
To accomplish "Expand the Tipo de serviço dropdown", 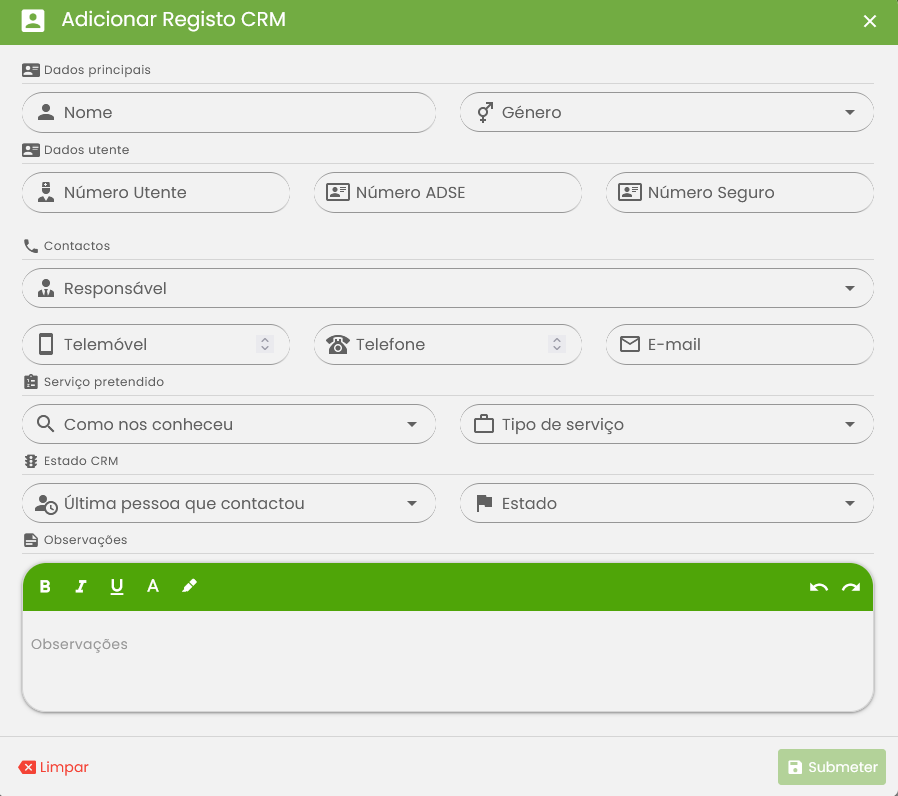I will coord(667,424).
